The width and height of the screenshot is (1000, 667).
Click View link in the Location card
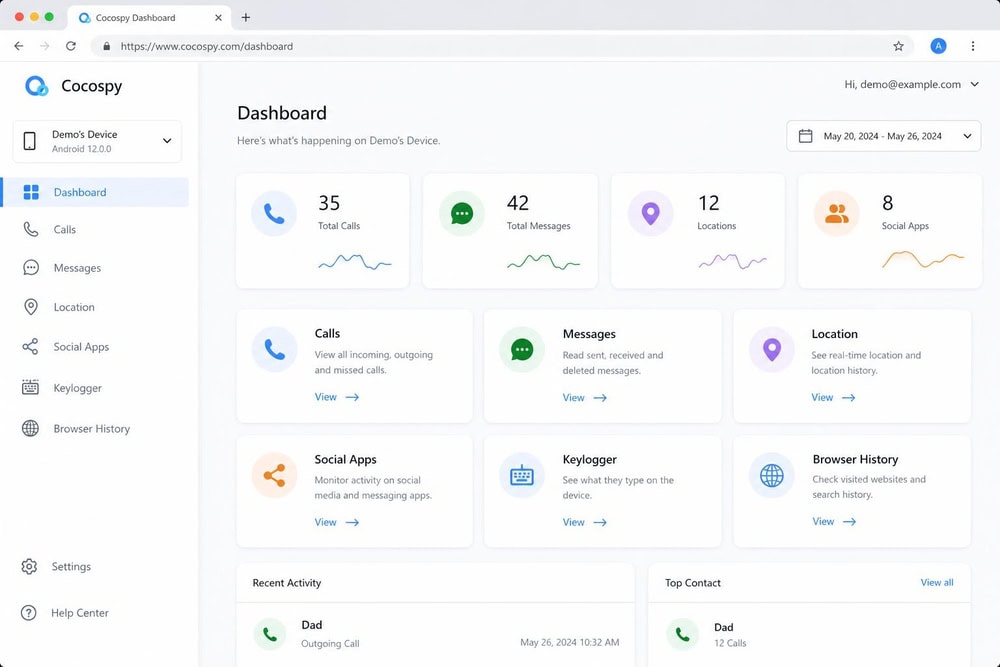click(833, 397)
